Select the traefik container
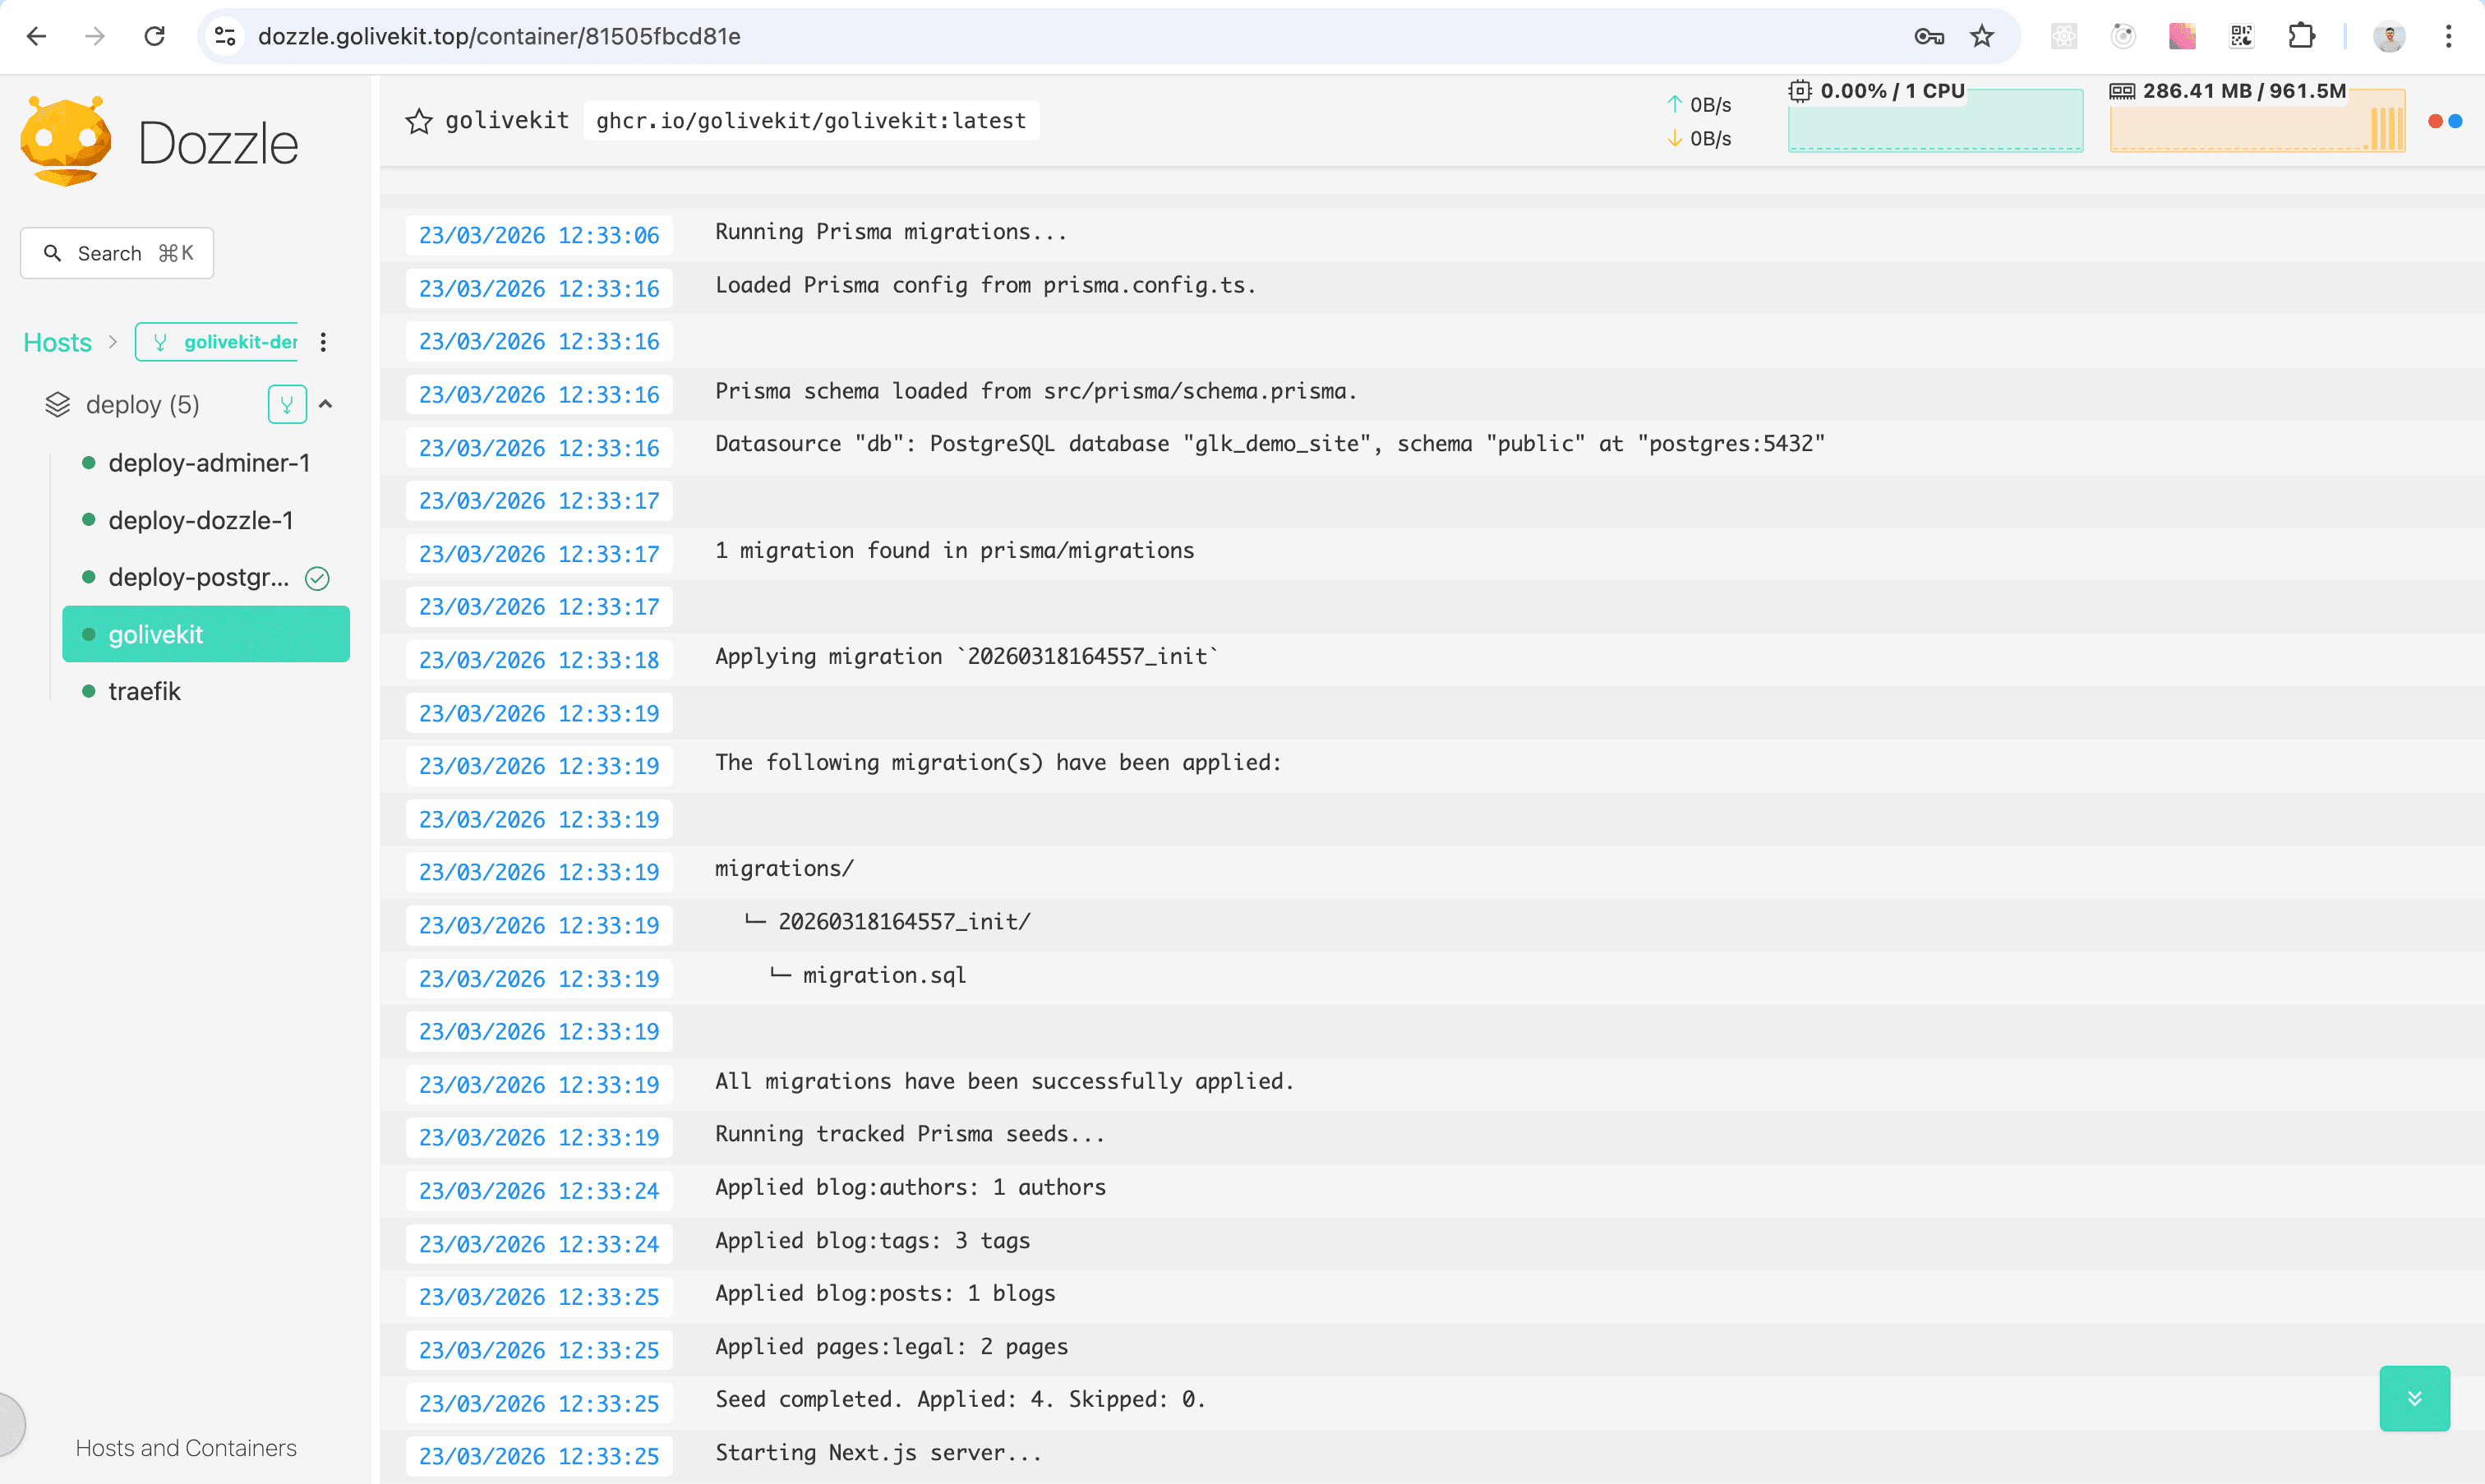2485x1484 pixels. 144,691
